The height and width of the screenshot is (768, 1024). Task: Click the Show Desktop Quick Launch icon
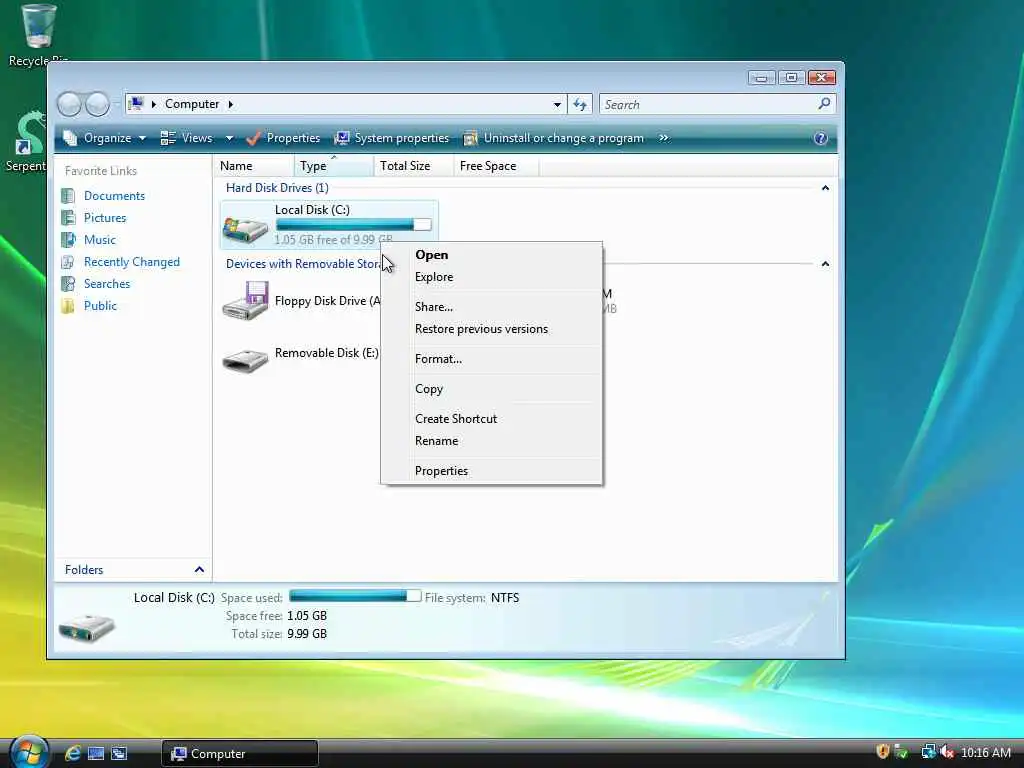pos(96,754)
